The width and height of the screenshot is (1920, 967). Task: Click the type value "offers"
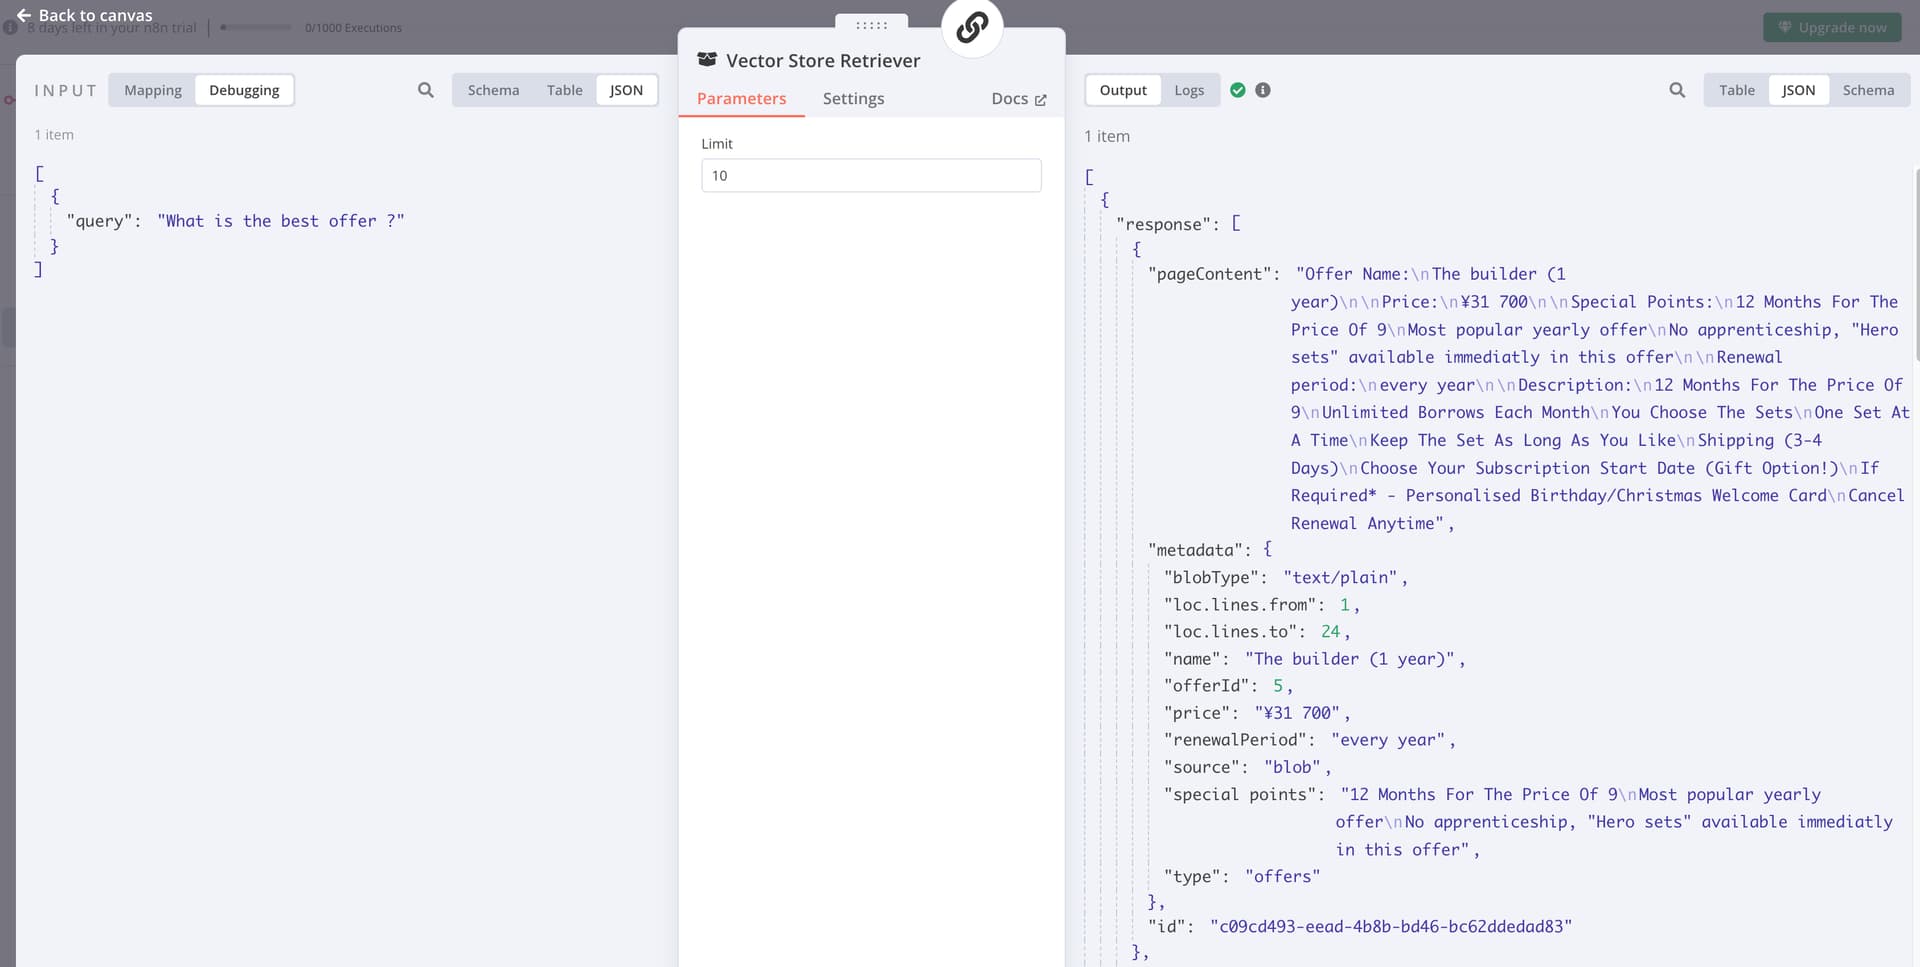point(1282,877)
